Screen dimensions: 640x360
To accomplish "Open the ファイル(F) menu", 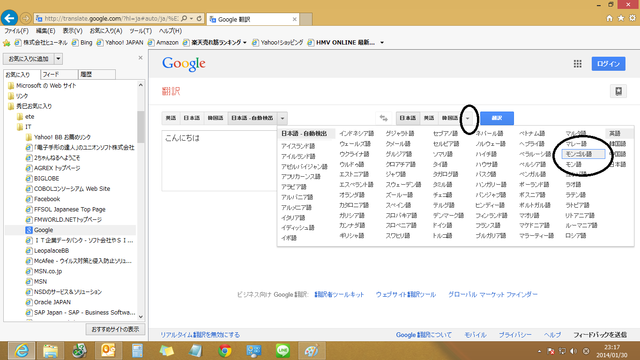I will [16, 31].
